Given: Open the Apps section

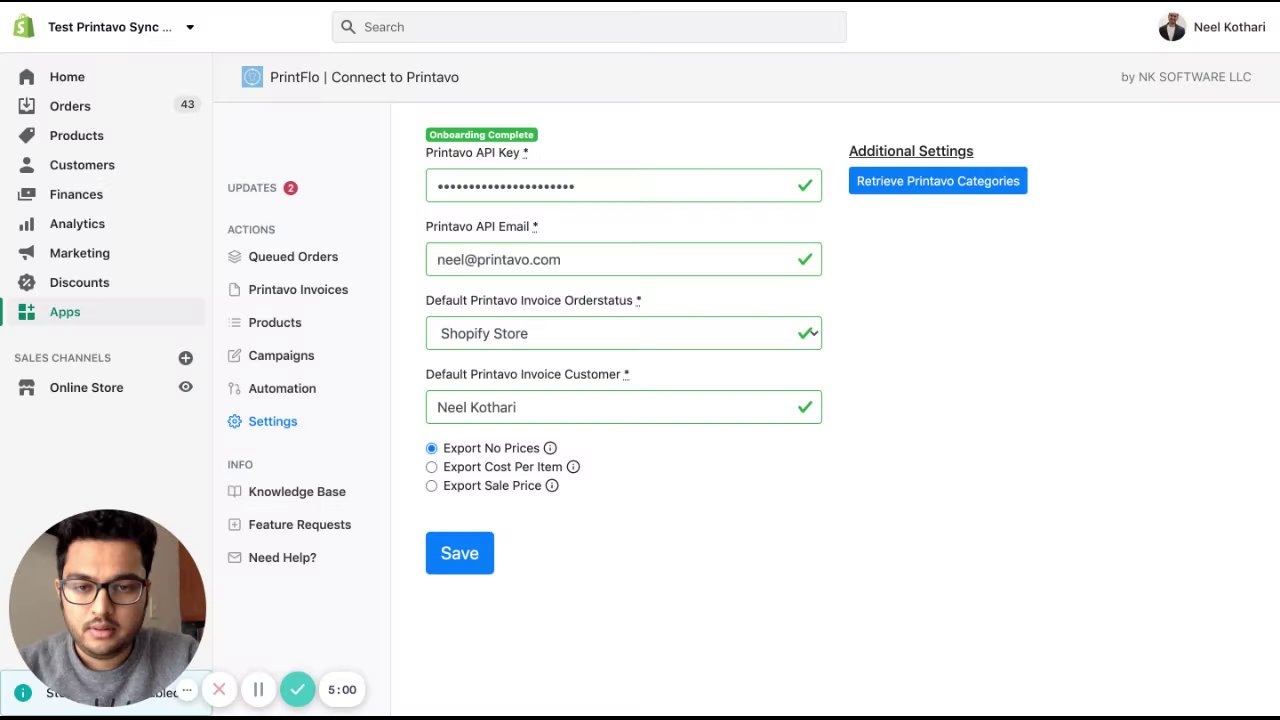Looking at the screenshot, I should [65, 312].
